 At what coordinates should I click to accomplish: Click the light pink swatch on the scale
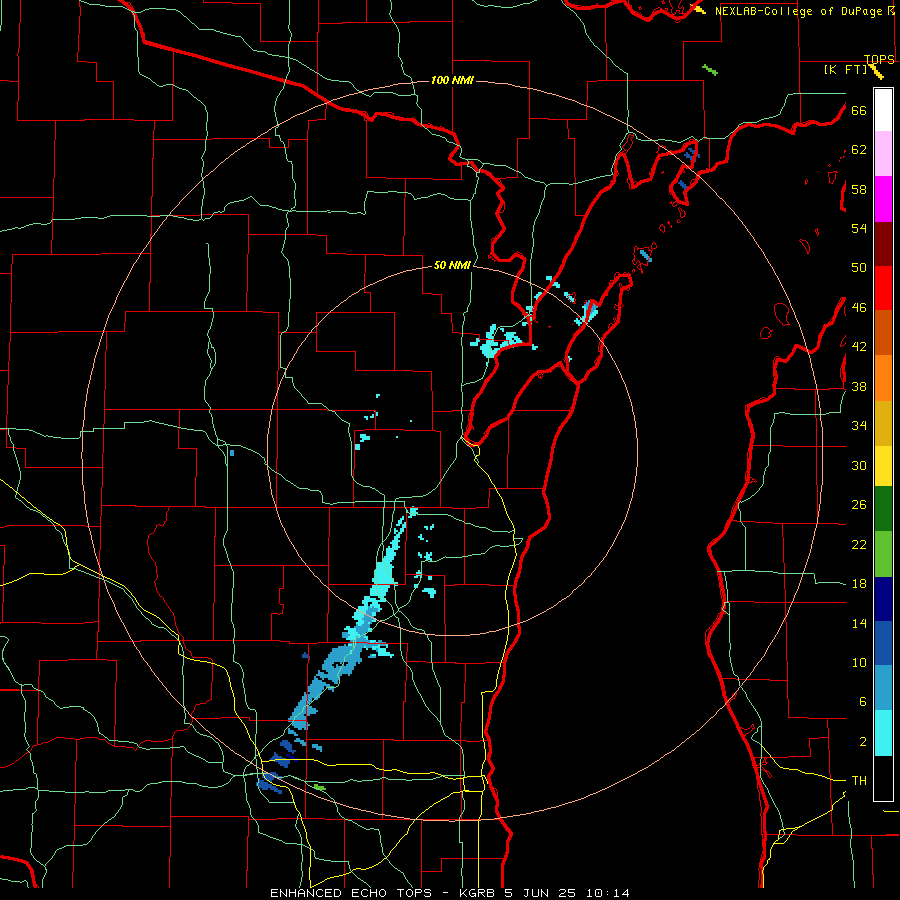point(883,154)
